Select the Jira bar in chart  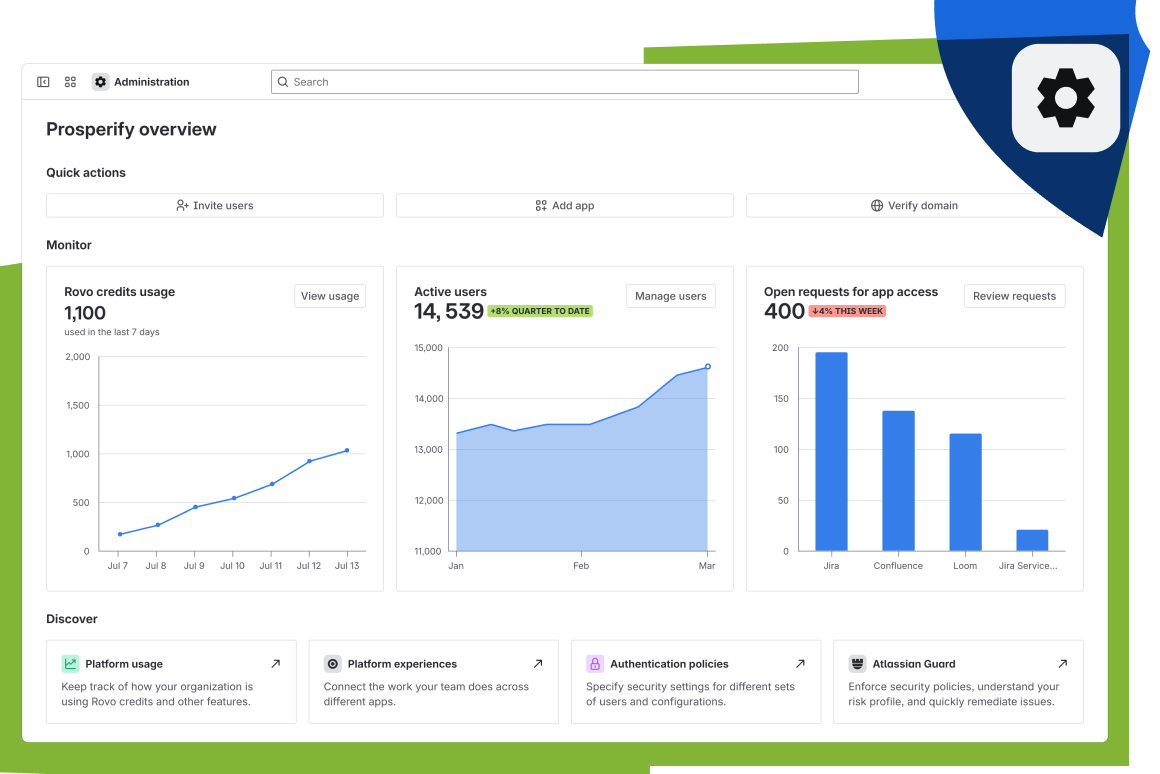tap(831, 451)
